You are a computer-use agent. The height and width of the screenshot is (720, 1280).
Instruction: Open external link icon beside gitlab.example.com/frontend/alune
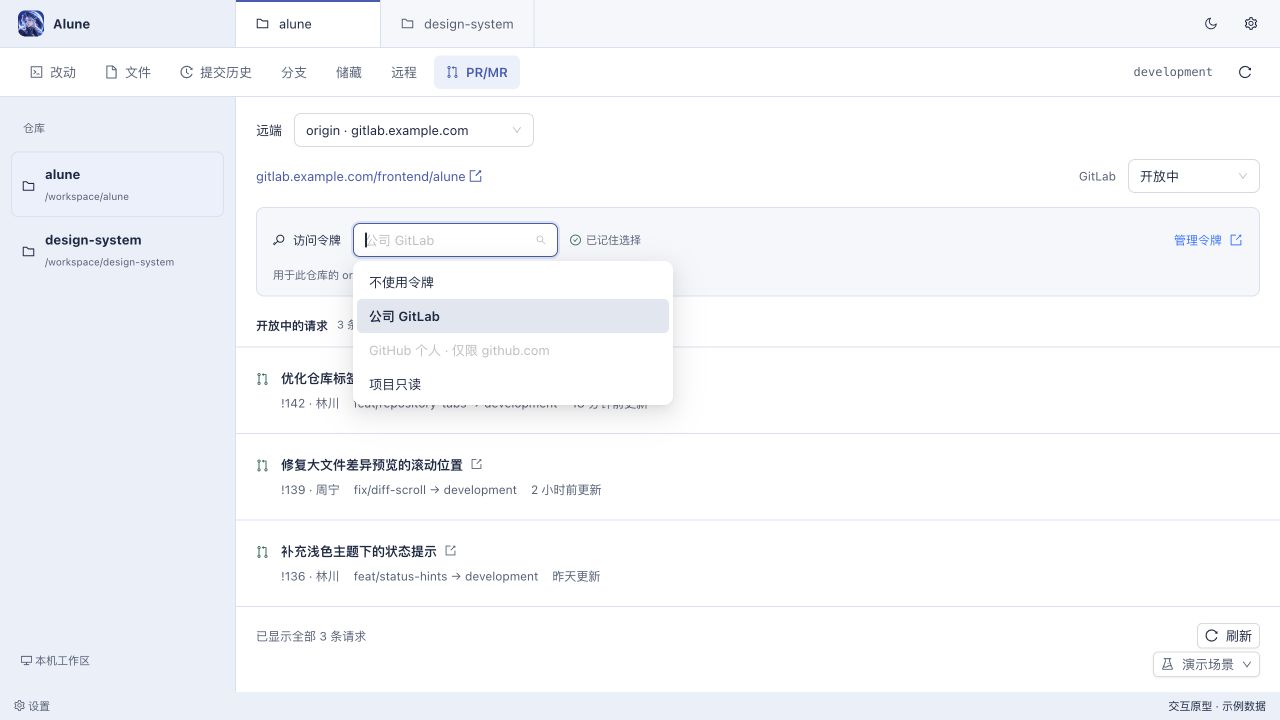(476, 176)
